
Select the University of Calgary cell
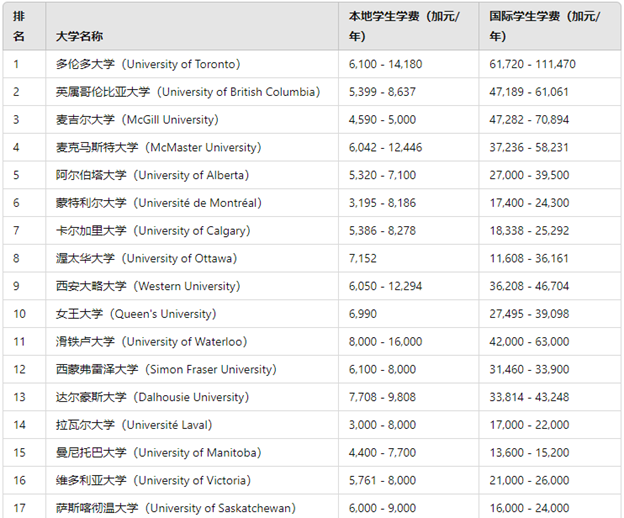coord(192,231)
